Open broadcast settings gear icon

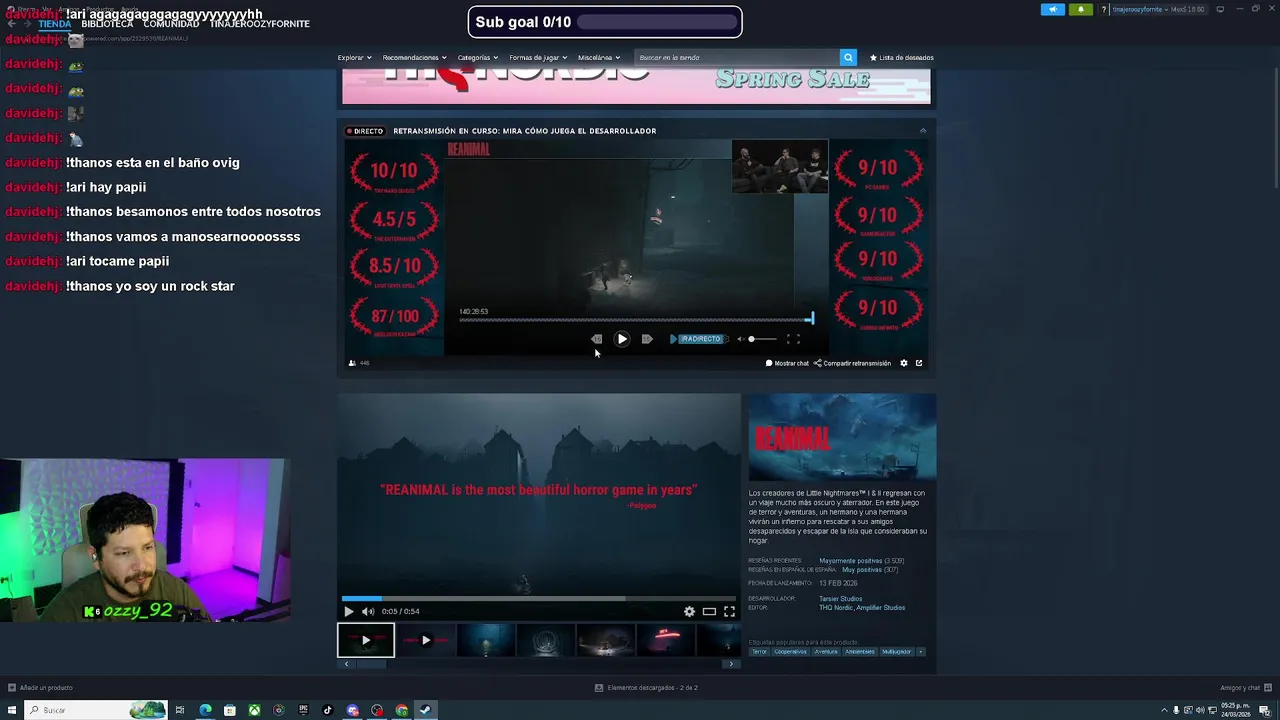tap(904, 363)
